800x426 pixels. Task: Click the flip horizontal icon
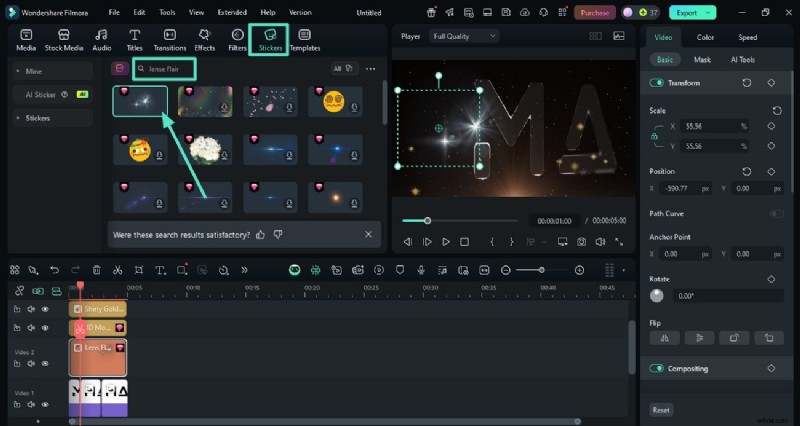[665, 338]
